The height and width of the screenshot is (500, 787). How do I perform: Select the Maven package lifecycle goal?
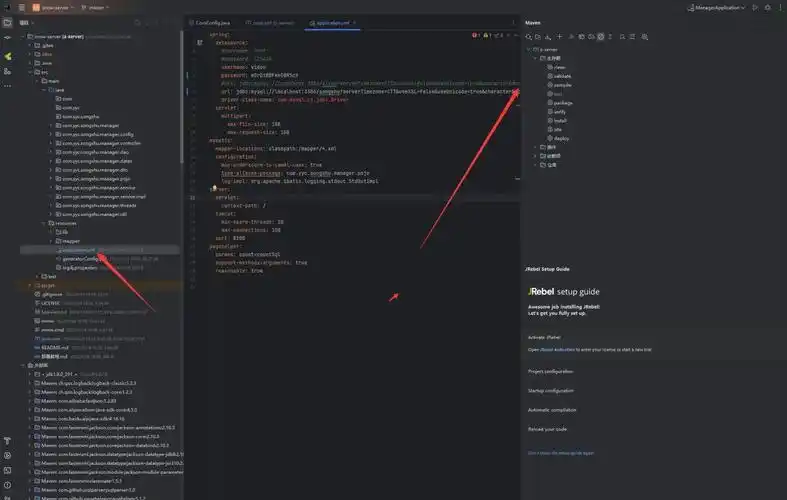pos(562,102)
